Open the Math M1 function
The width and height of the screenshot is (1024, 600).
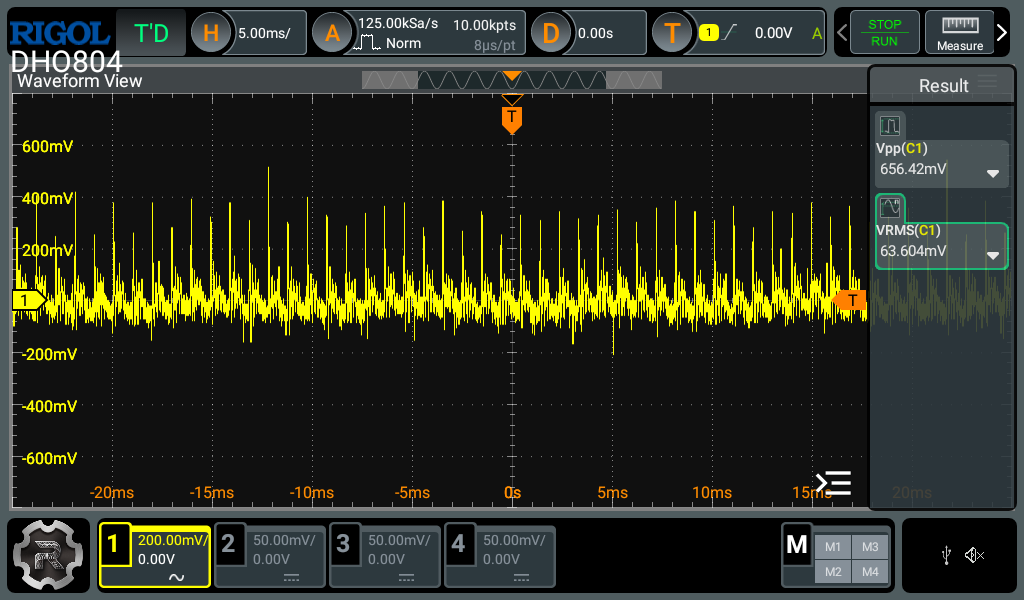[x=833, y=546]
